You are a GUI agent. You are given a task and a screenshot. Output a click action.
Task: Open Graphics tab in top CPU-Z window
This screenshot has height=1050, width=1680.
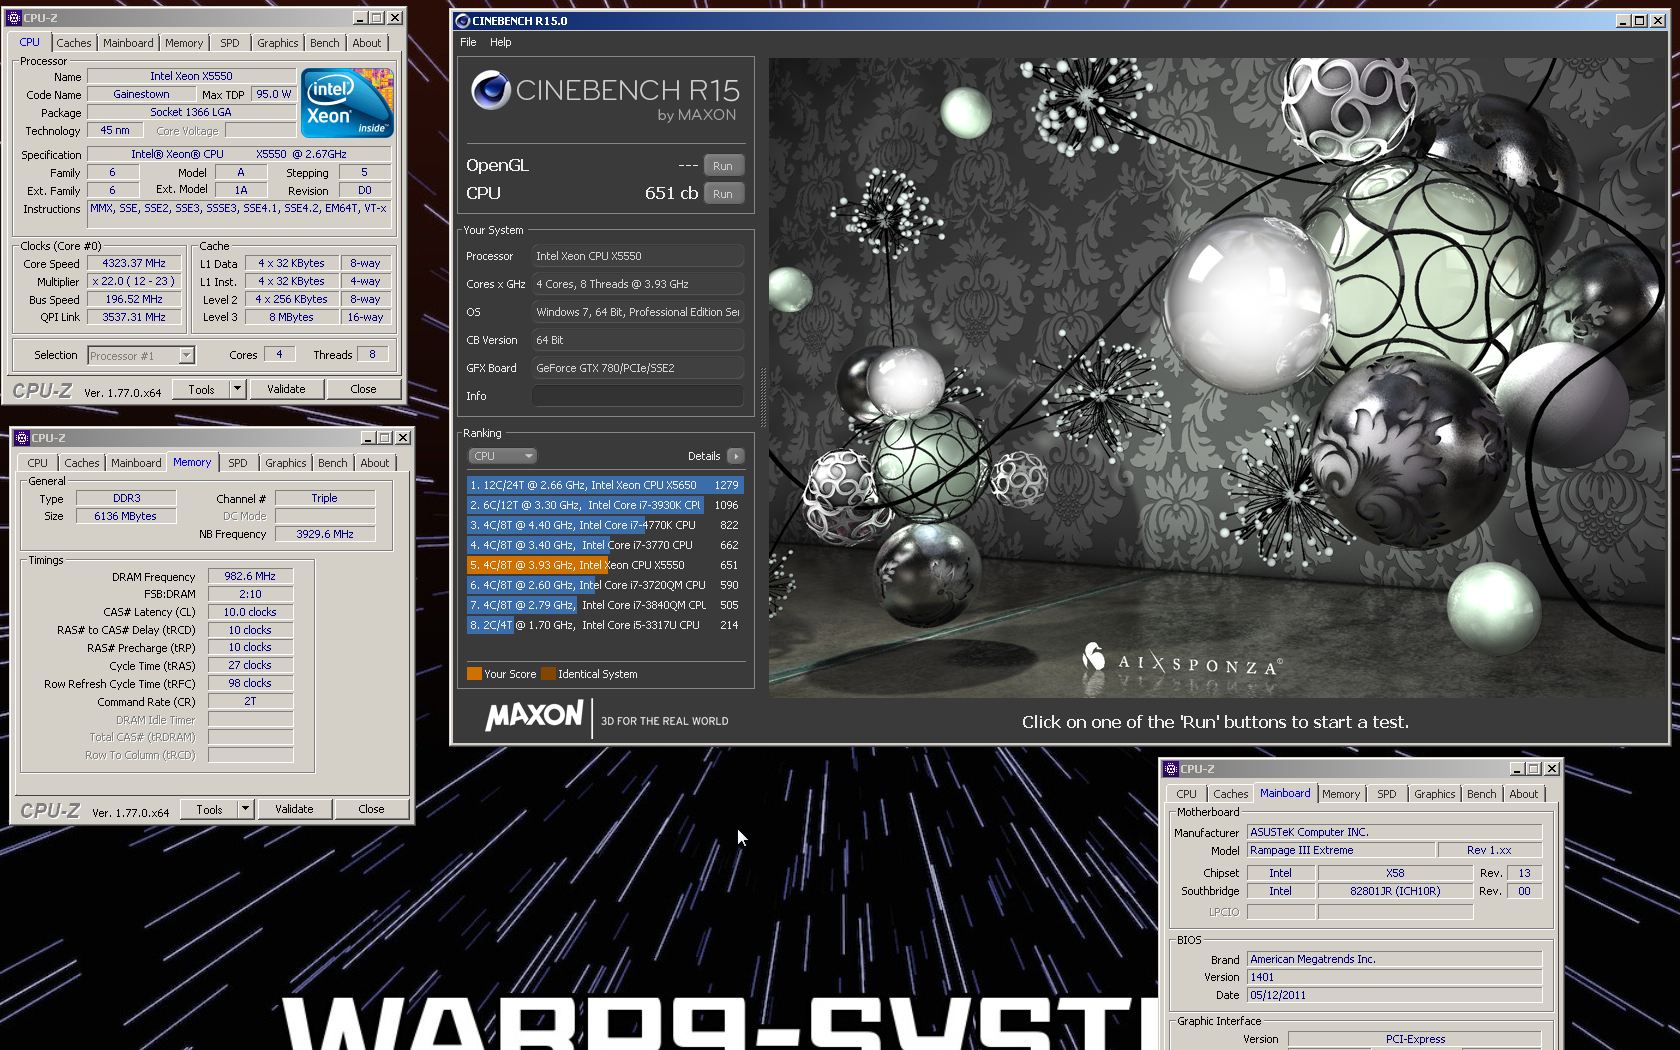click(278, 43)
